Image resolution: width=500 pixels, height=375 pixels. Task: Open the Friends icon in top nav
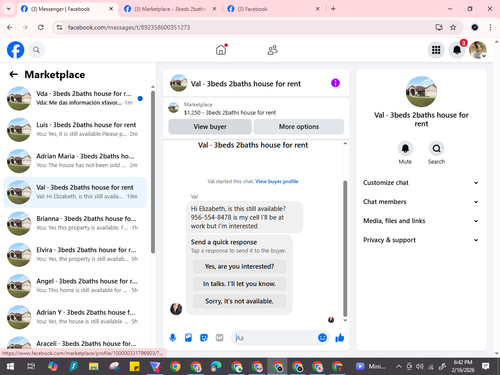coord(272,50)
